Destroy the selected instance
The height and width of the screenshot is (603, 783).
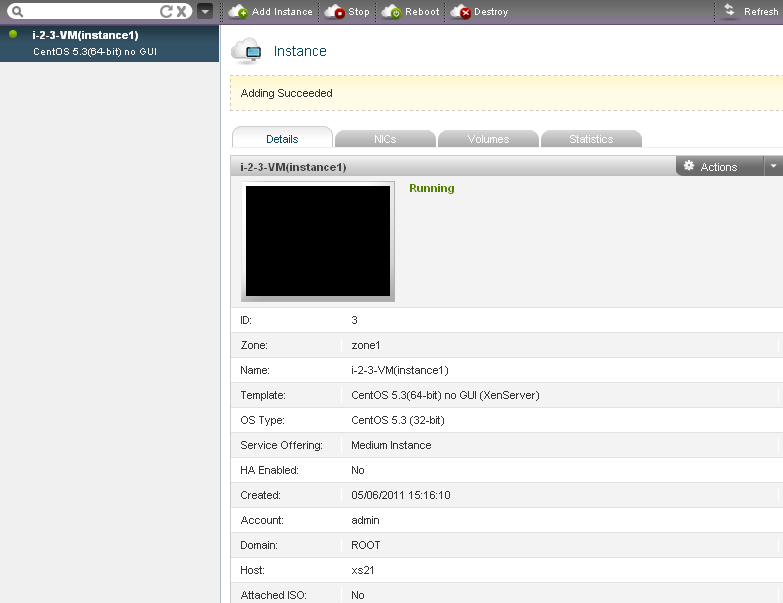pyautogui.click(x=479, y=11)
